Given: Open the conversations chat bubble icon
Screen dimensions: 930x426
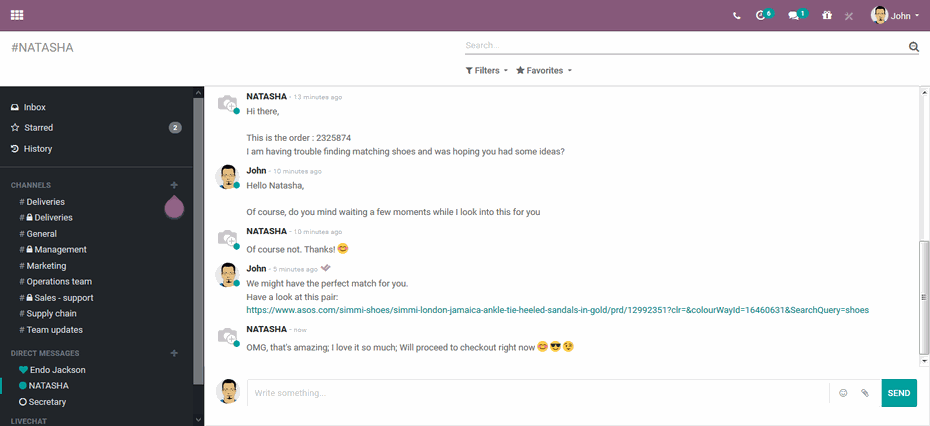Looking at the screenshot, I should 795,16.
